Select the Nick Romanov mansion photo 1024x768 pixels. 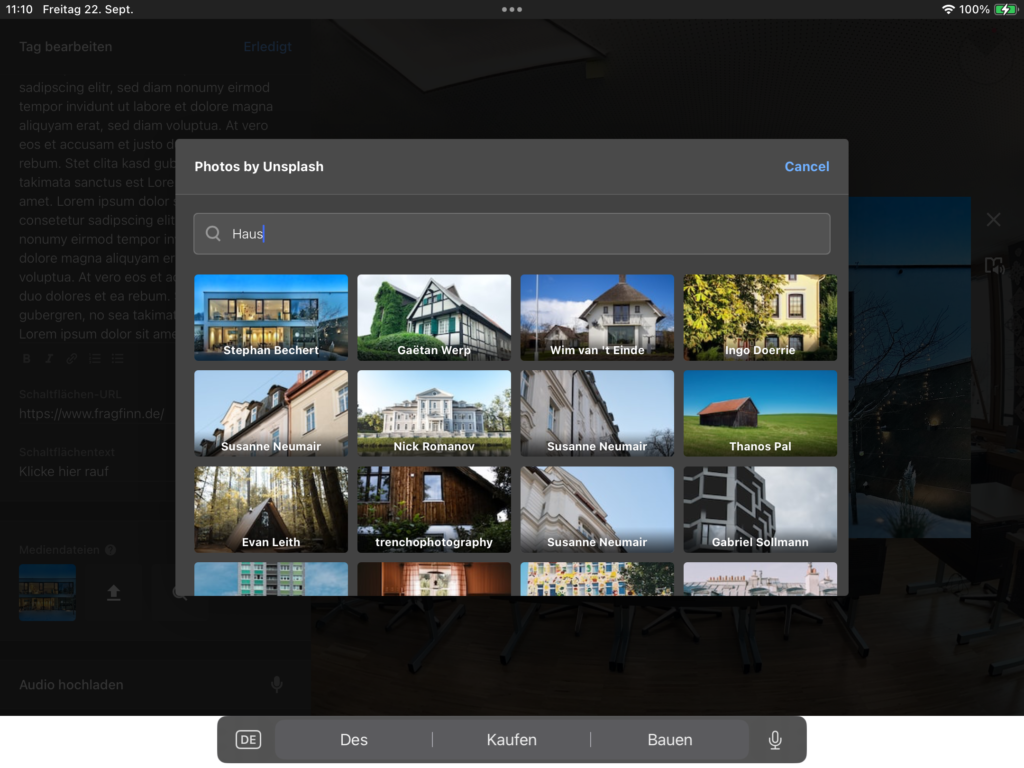[x=434, y=413]
